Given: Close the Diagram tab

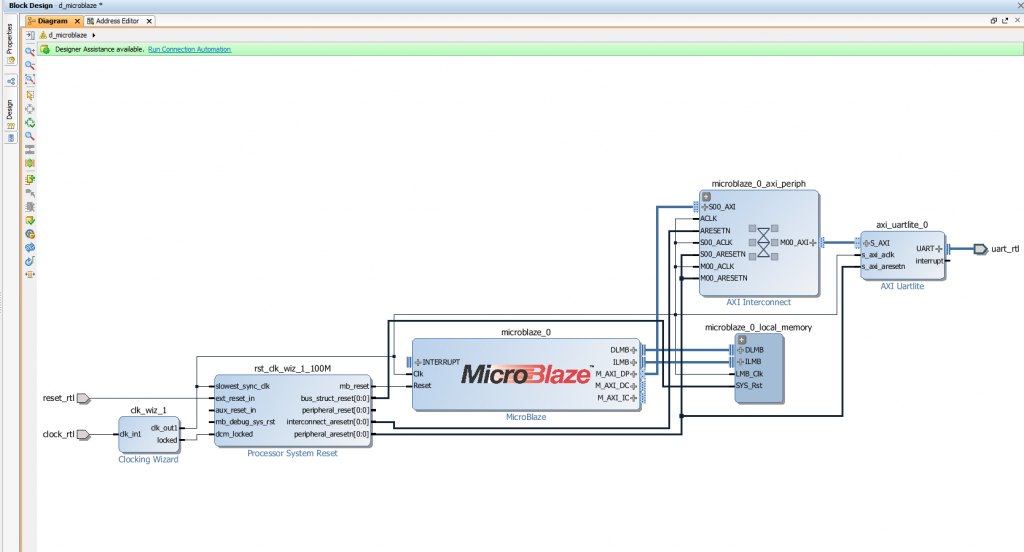Looking at the screenshot, I should [x=77, y=21].
